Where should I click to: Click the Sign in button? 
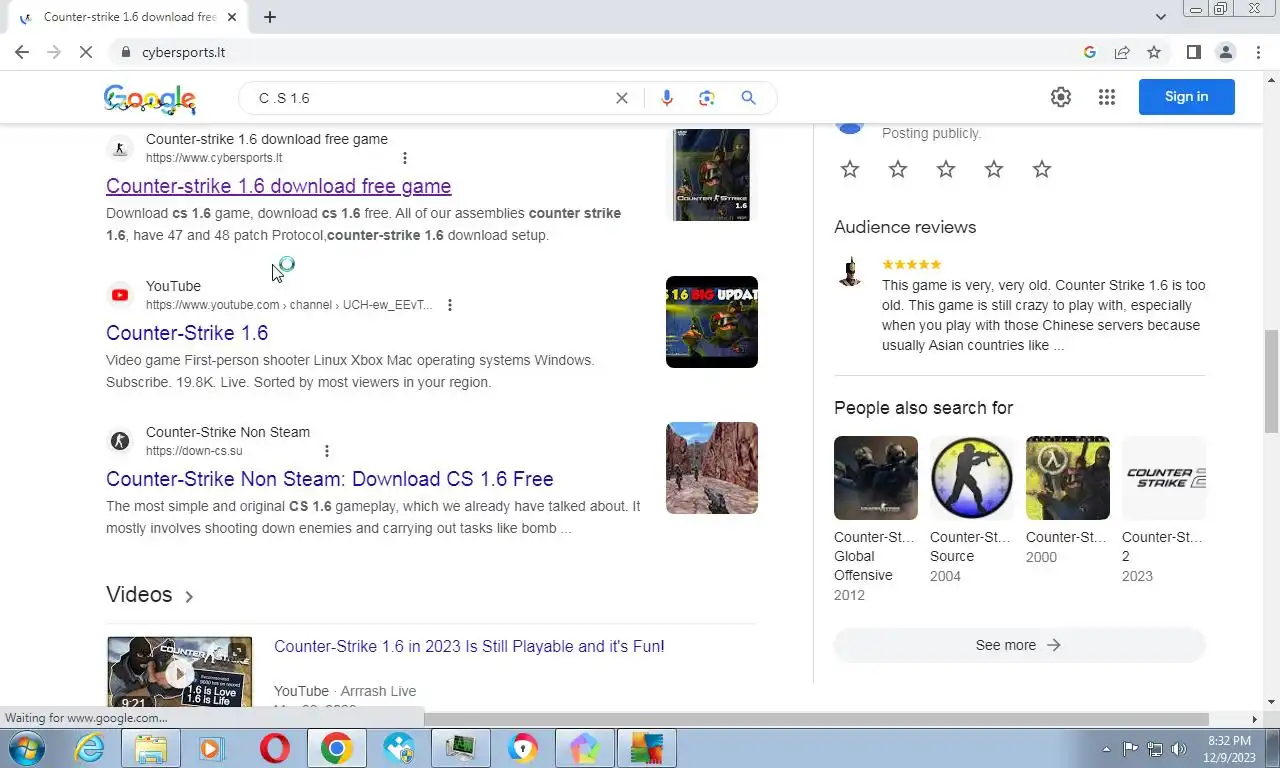coord(1187,97)
